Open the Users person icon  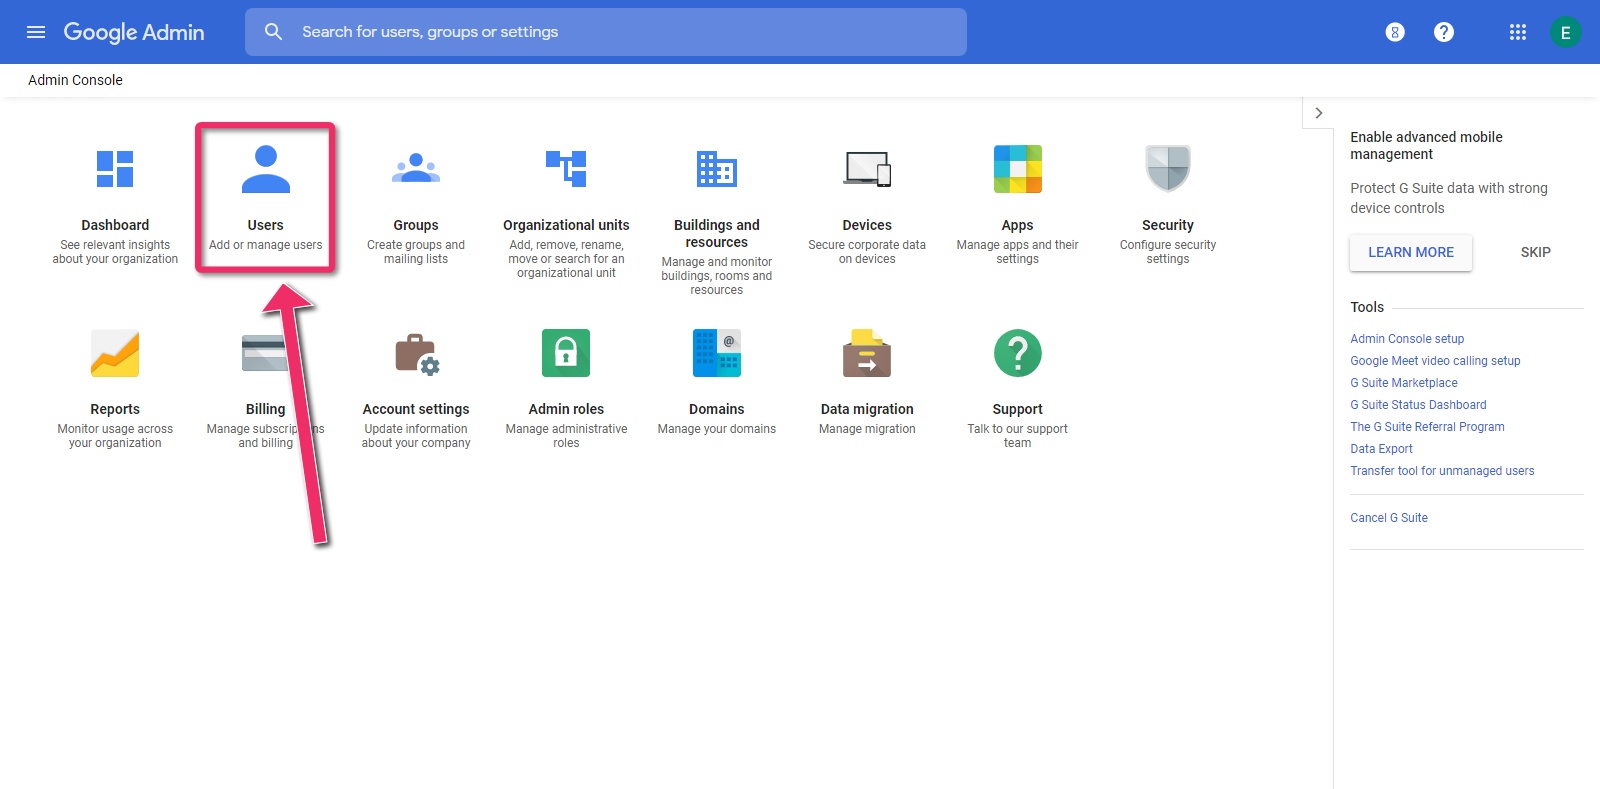[x=266, y=169]
